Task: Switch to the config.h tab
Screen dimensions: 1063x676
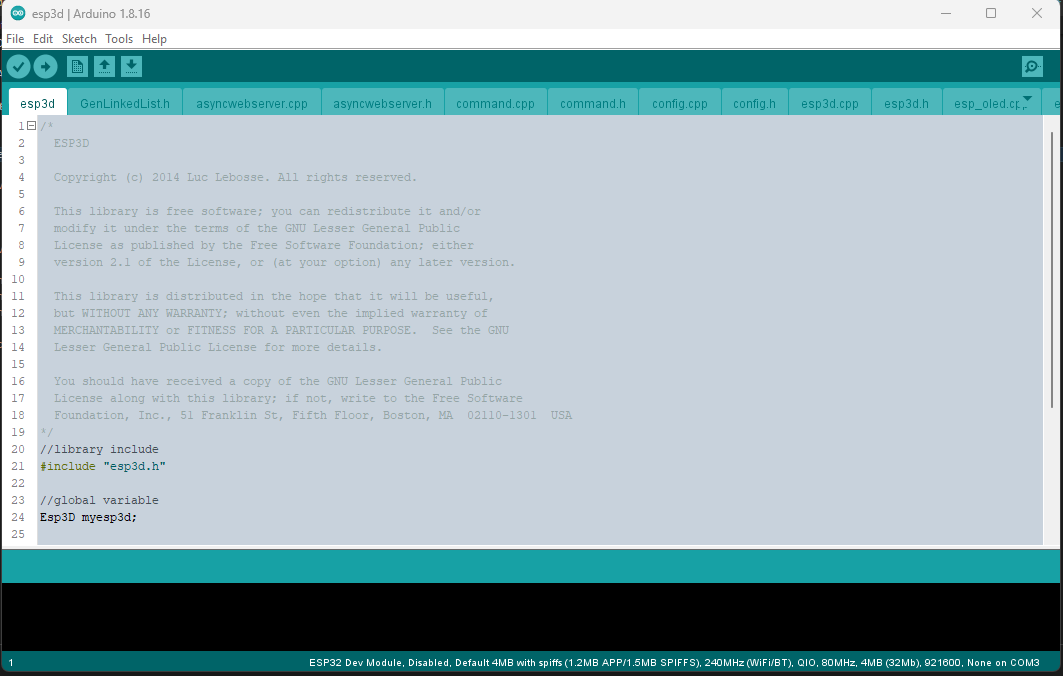Action: click(x=754, y=101)
